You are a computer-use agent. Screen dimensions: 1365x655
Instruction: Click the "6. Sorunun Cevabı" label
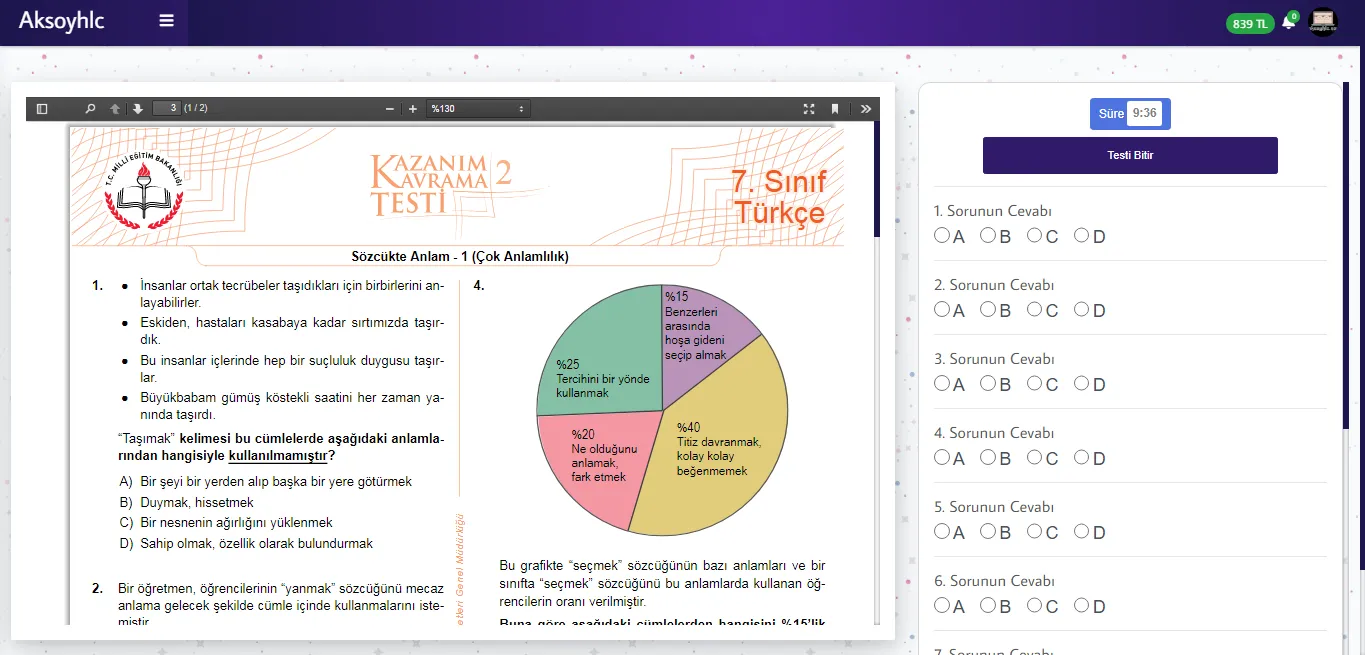[x=993, y=581]
